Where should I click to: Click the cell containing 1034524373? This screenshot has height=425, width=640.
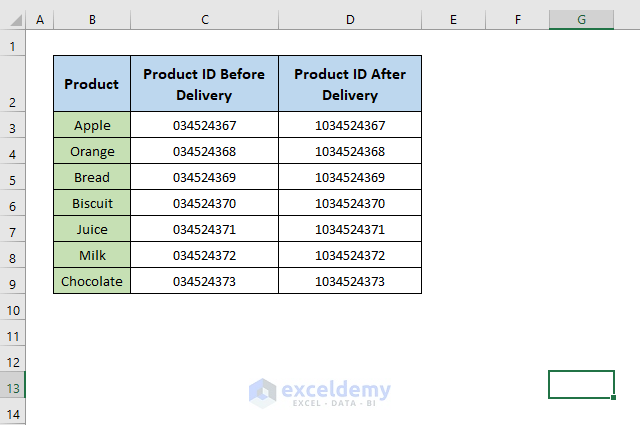pyautogui.click(x=350, y=281)
